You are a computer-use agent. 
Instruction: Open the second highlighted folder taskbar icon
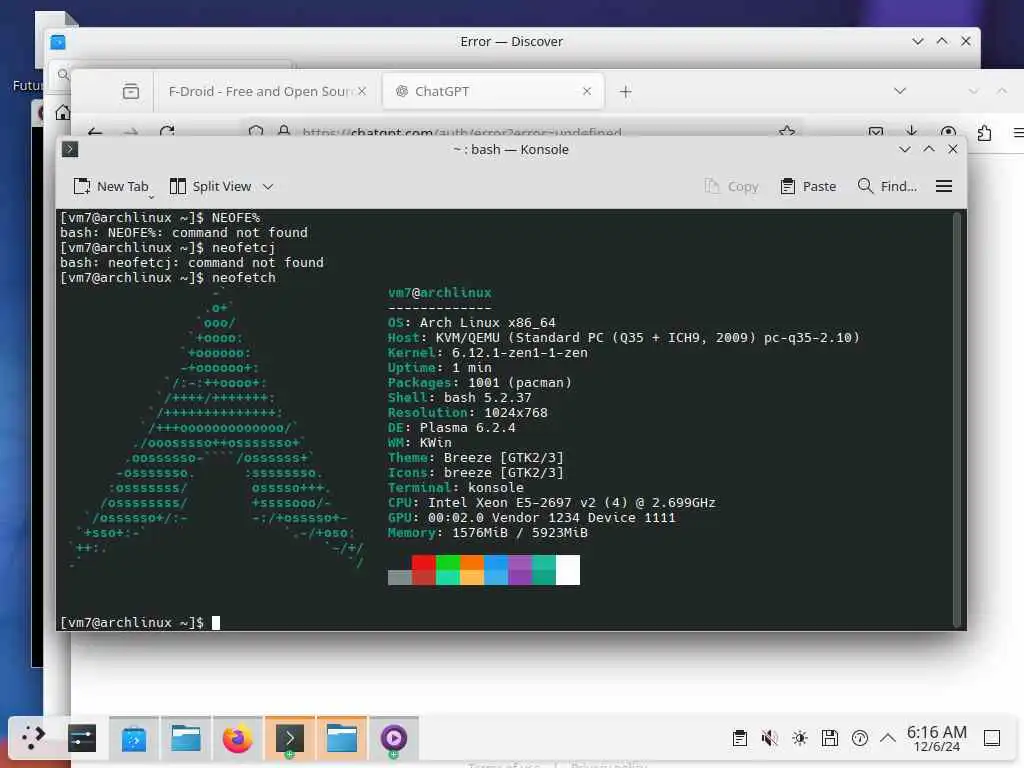(342, 739)
